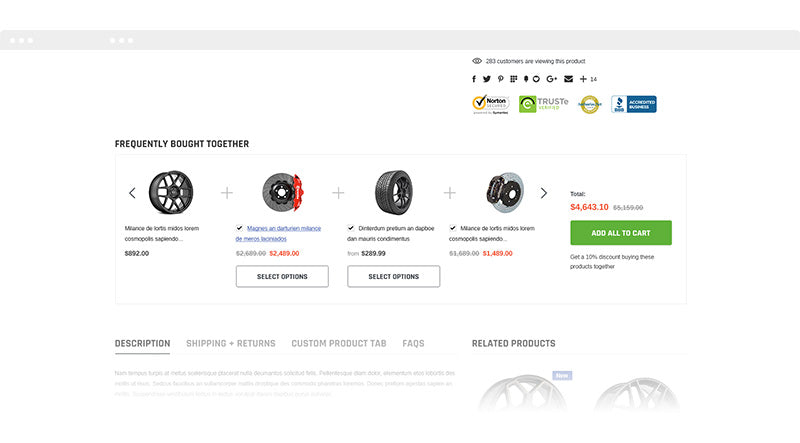Select options for Dinterdum tire product
800x443 pixels.
coord(393,276)
